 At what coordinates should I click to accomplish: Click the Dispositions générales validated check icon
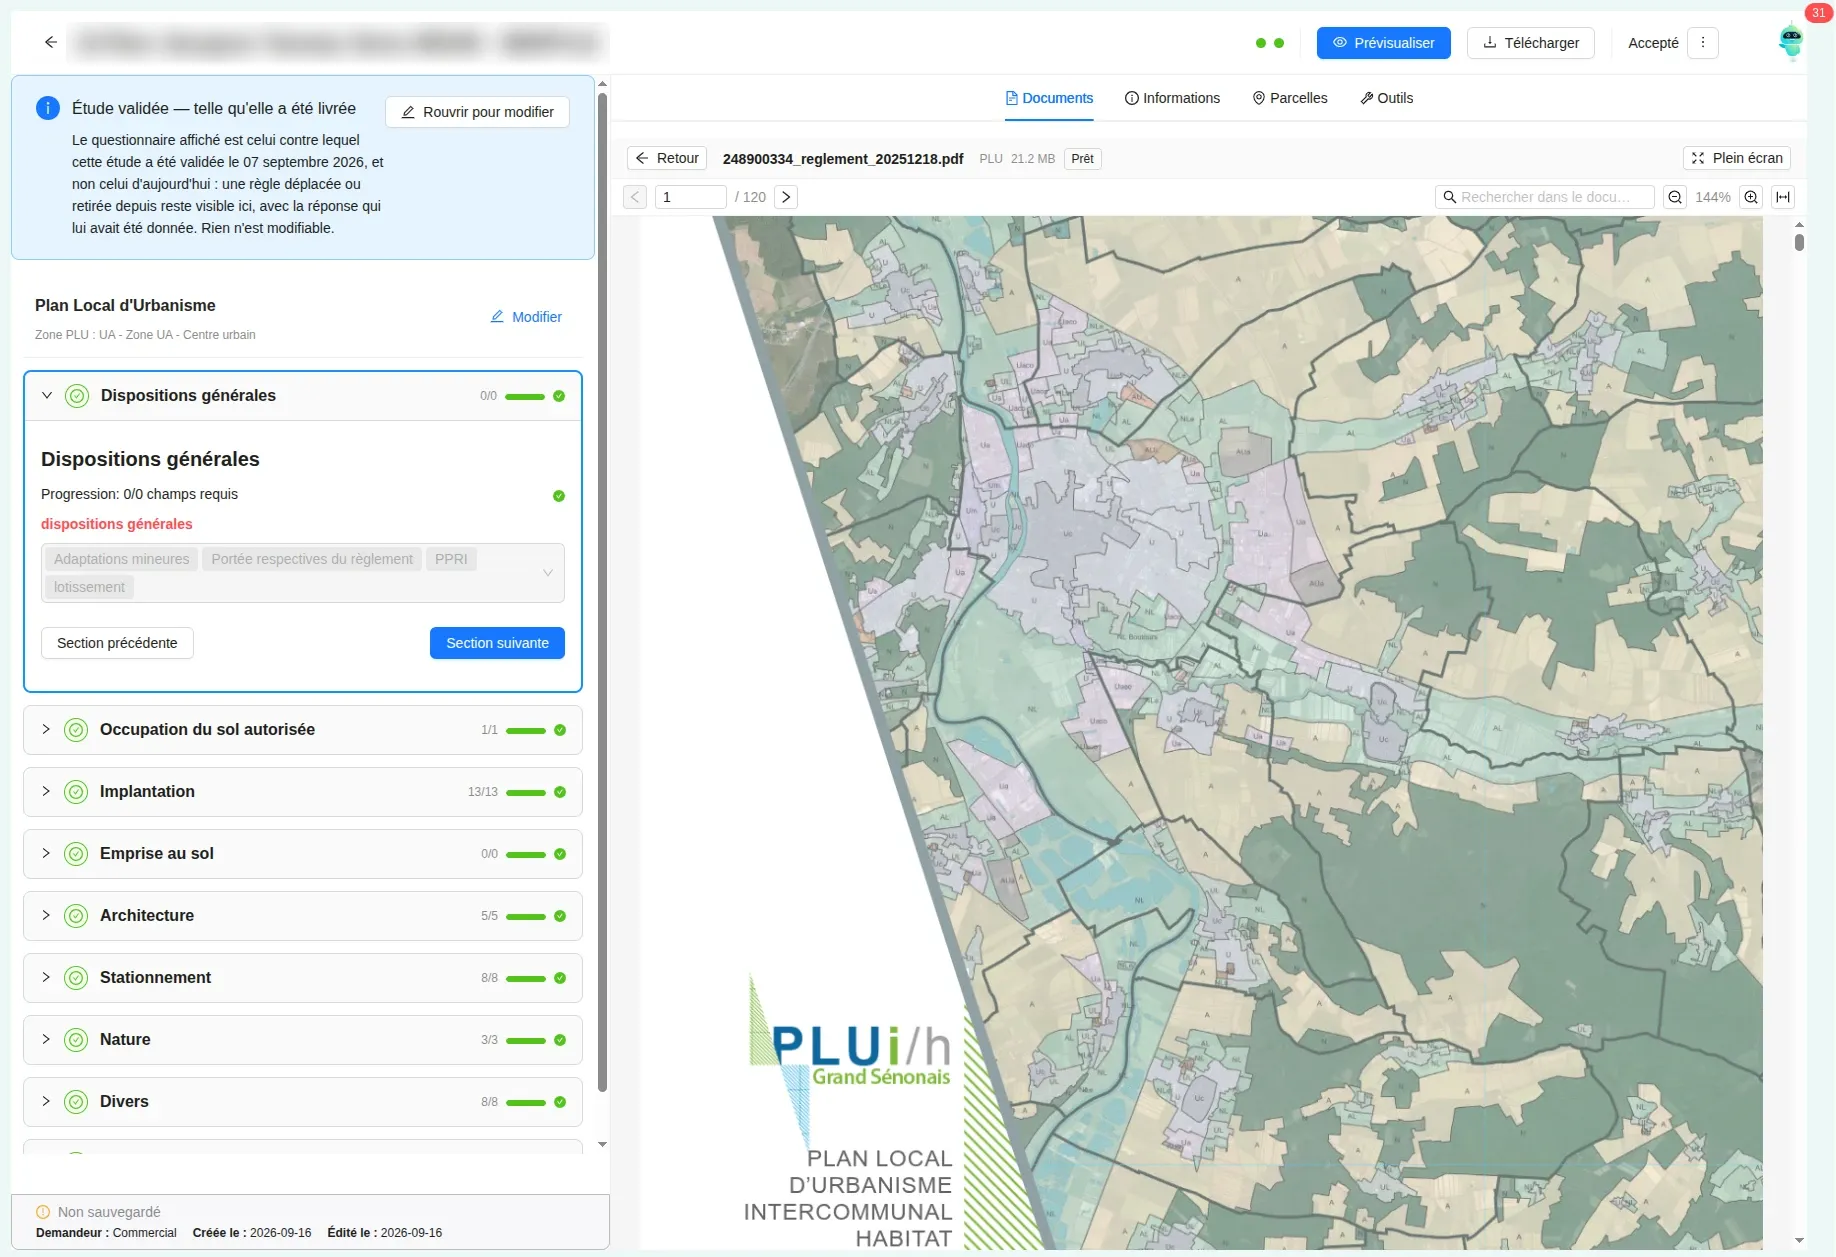[77, 396]
